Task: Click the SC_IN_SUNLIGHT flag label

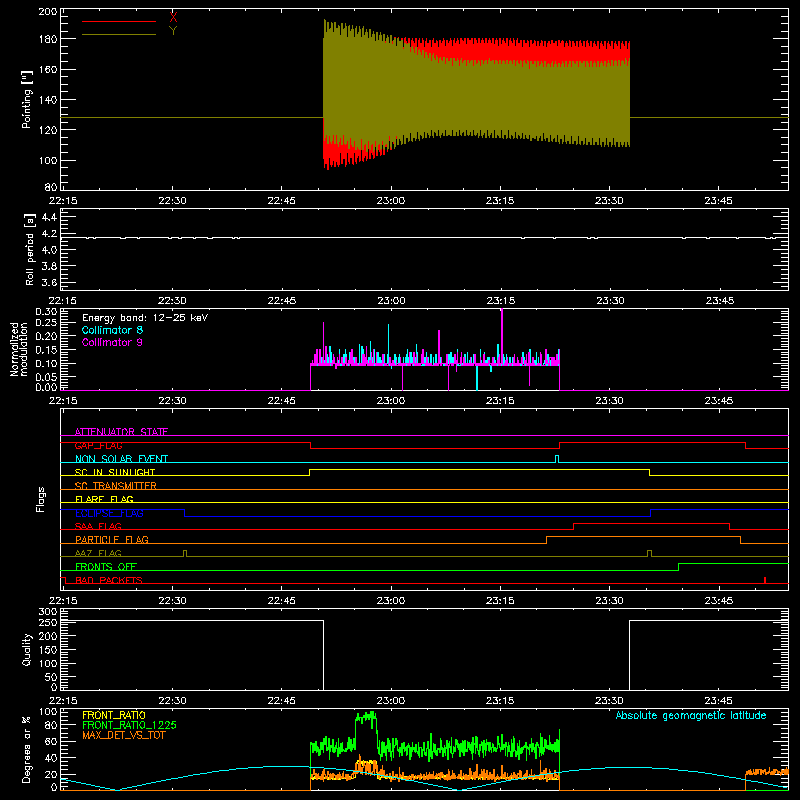Action: (x=115, y=472)
